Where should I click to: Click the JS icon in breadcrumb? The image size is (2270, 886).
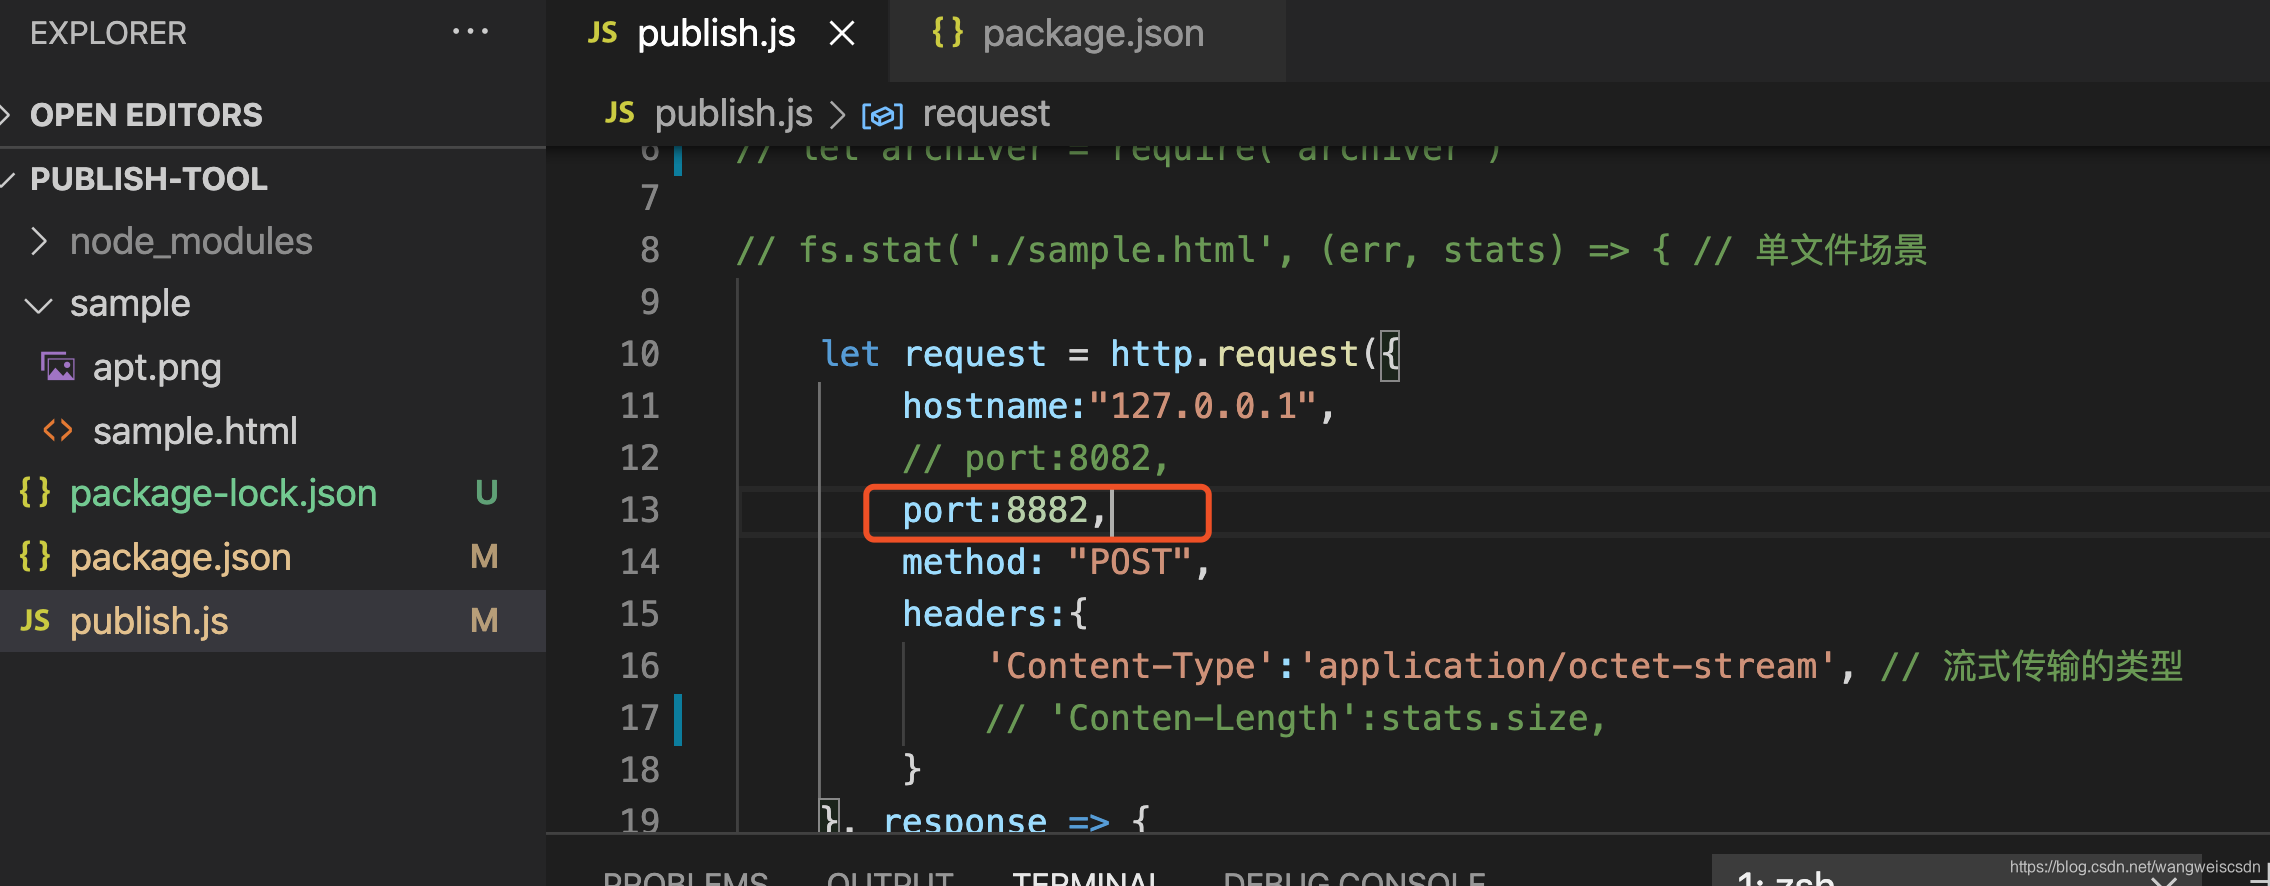(x=619, y=113)
